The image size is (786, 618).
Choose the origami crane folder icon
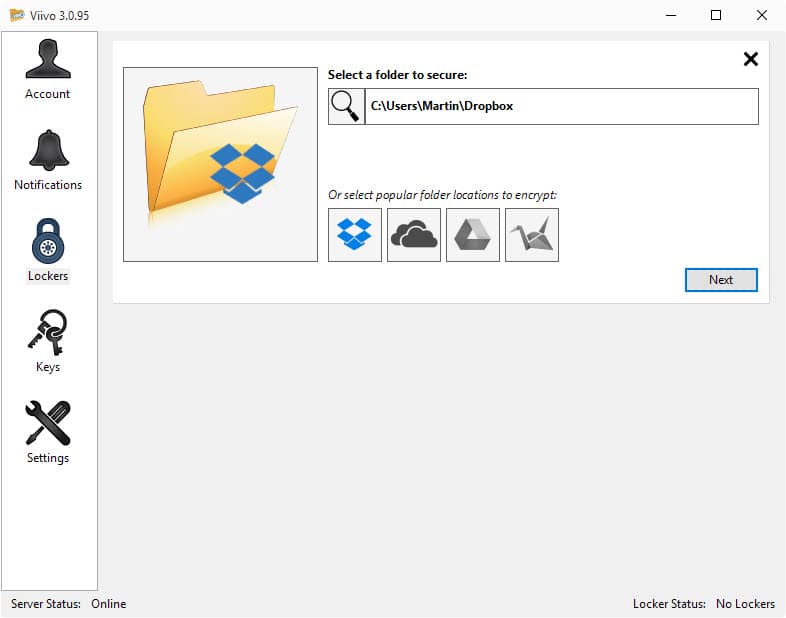pyautogui.click(x=532, y=235)
